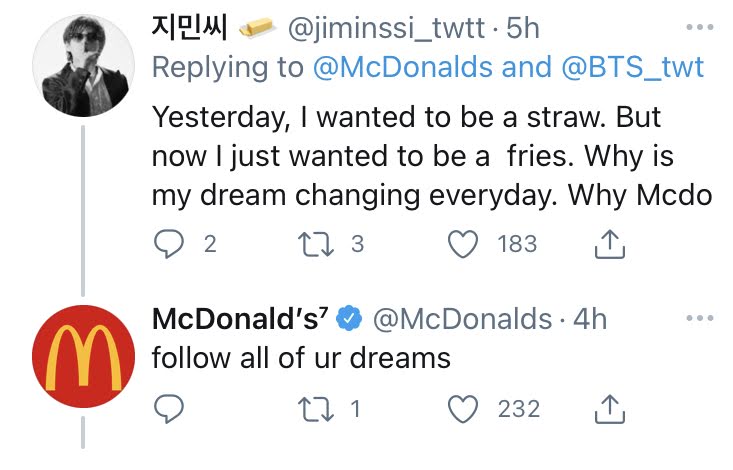733x470 pixels.
Task: Click the @jiminssi_twtt username handle
Action: click(x=393, y=28)
